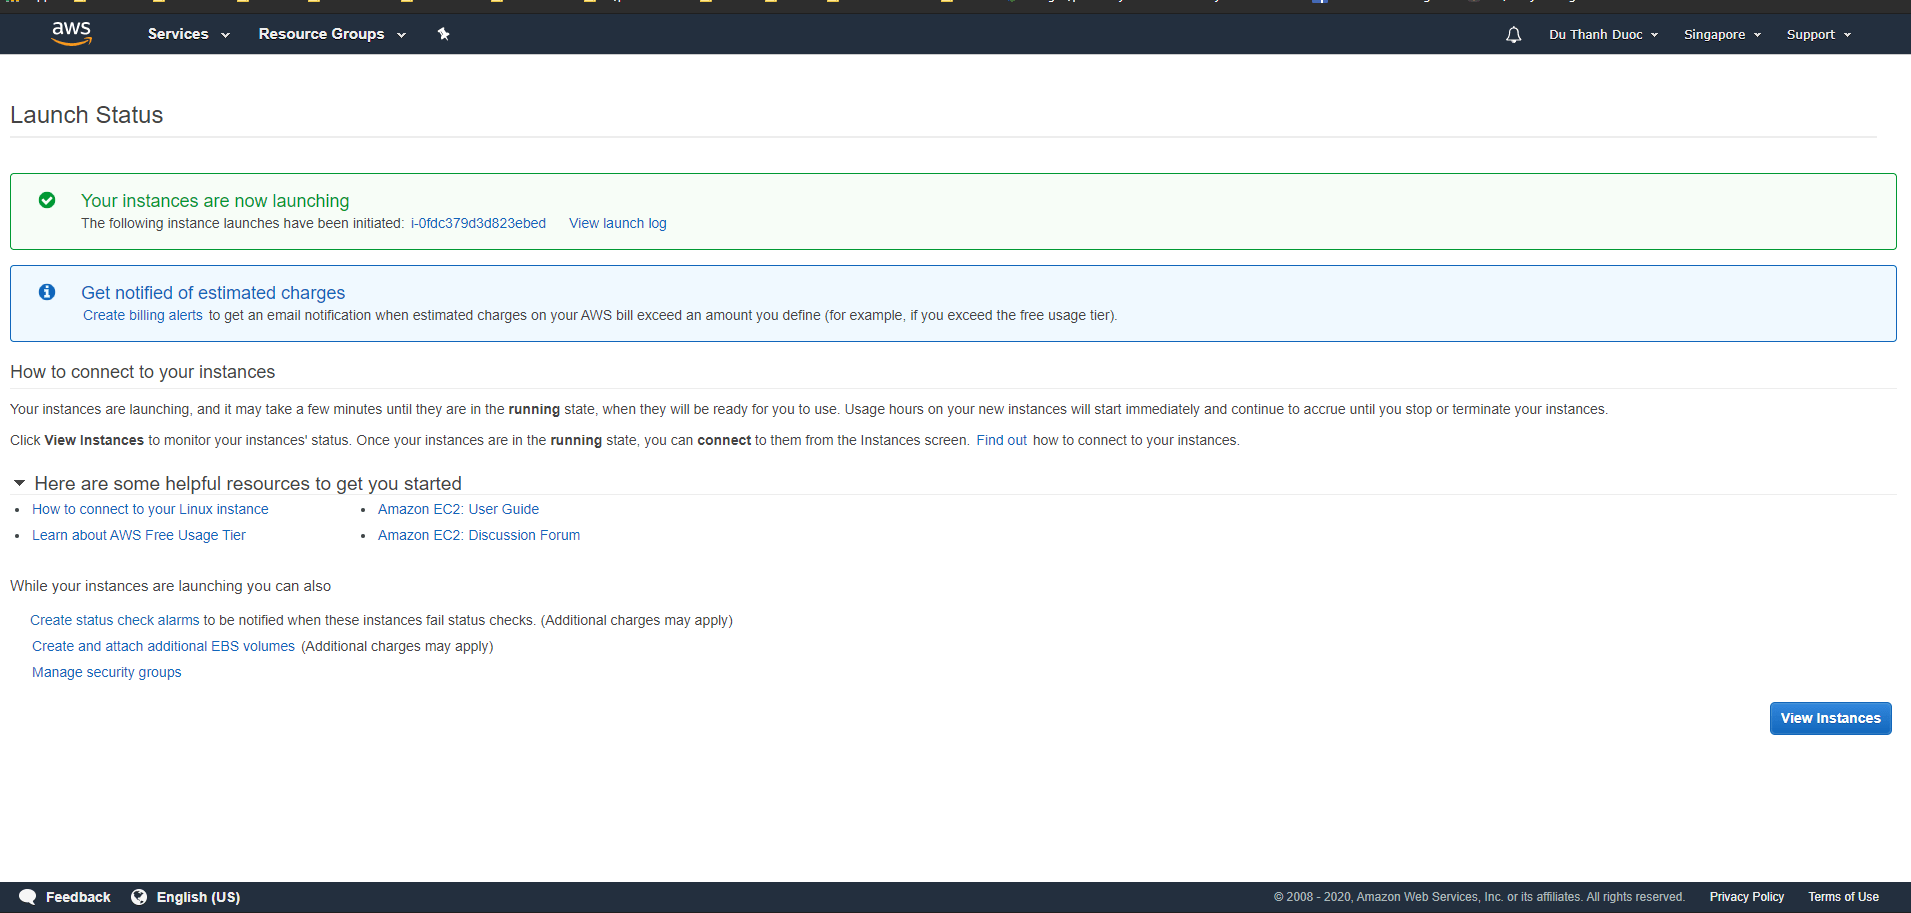Open the Privacy Policy footer link
The height and width of the screenshot is (913, 1911).
tap(1746, 897)
